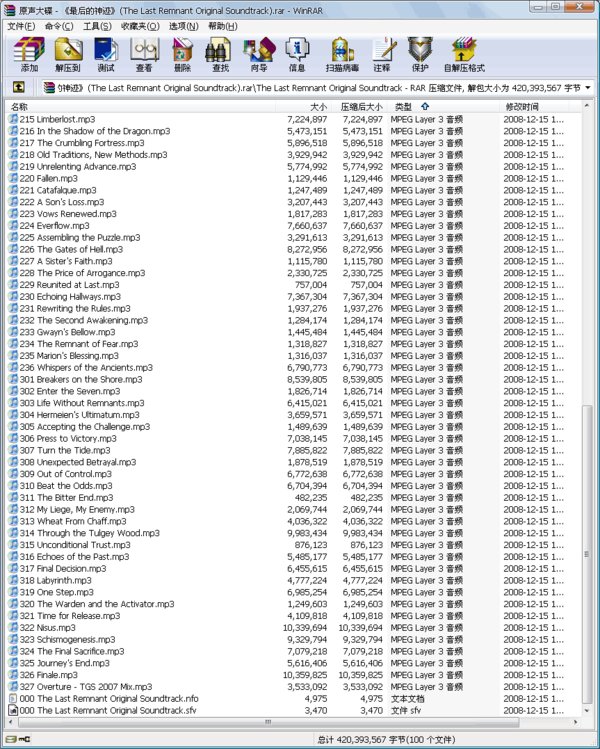The height and width of the screenshot is (749, 600).
Task: Click the SFX (自解压格式) toolbar icon
Action: coord(464,50)
